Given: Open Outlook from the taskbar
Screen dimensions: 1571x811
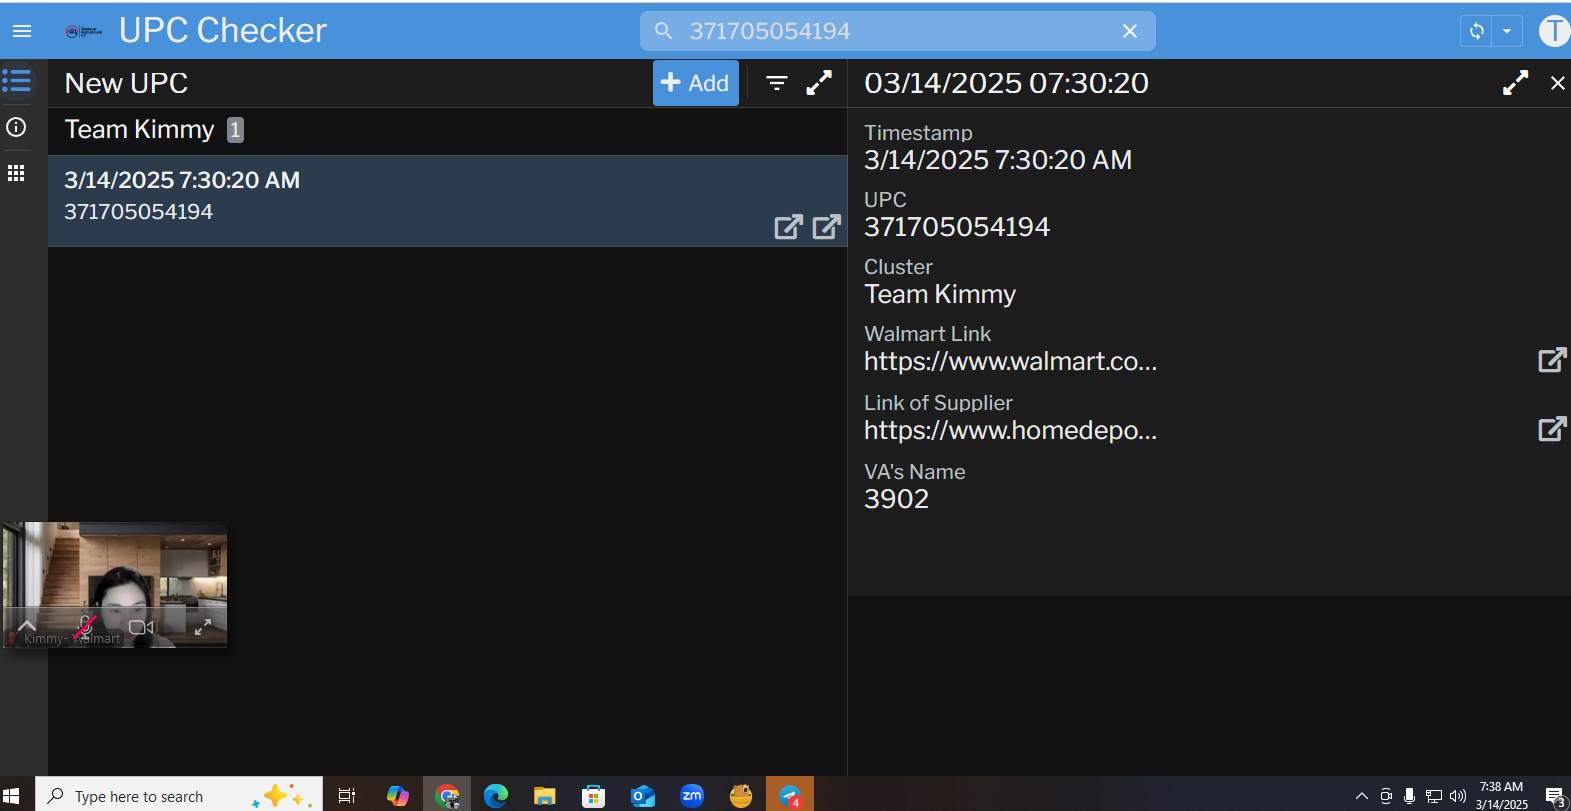Looking at the screenshot, I should click(643, 796).
